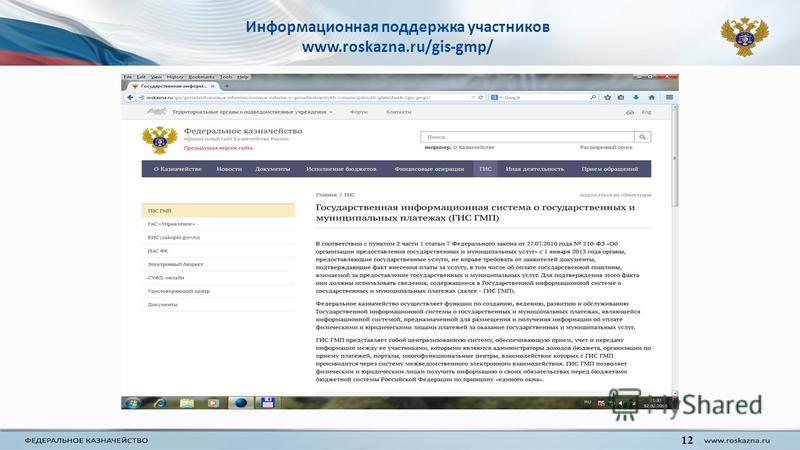This screenshot has height=450, width=800.
Task: Click the page vertical scrollbar thumb
Action: point(674,158)
